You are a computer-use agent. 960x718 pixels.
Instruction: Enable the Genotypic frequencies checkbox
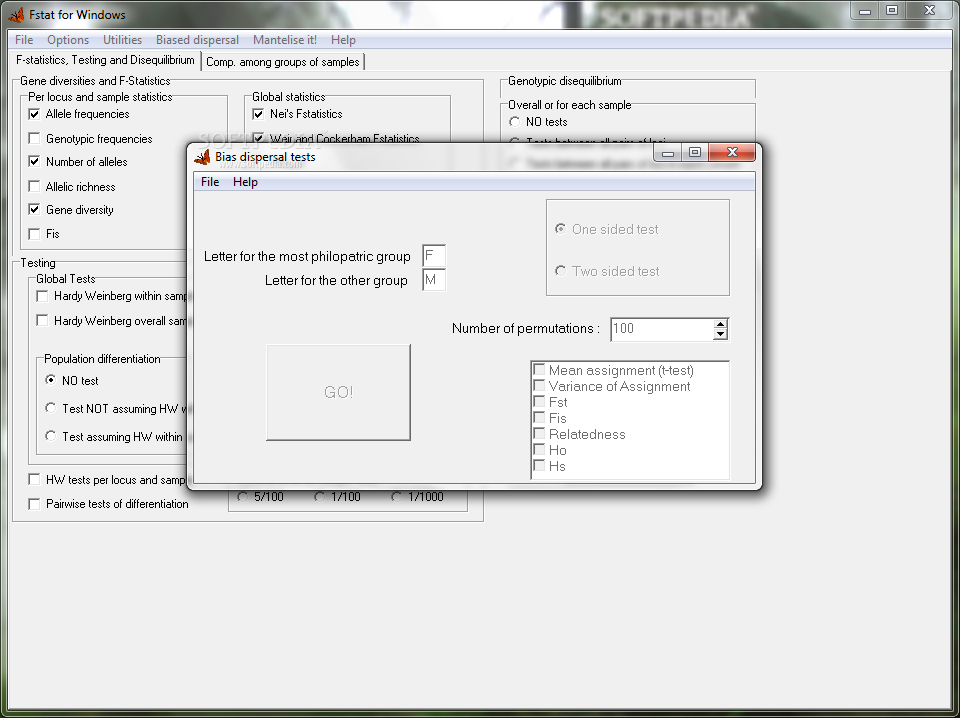pos(34,139)
